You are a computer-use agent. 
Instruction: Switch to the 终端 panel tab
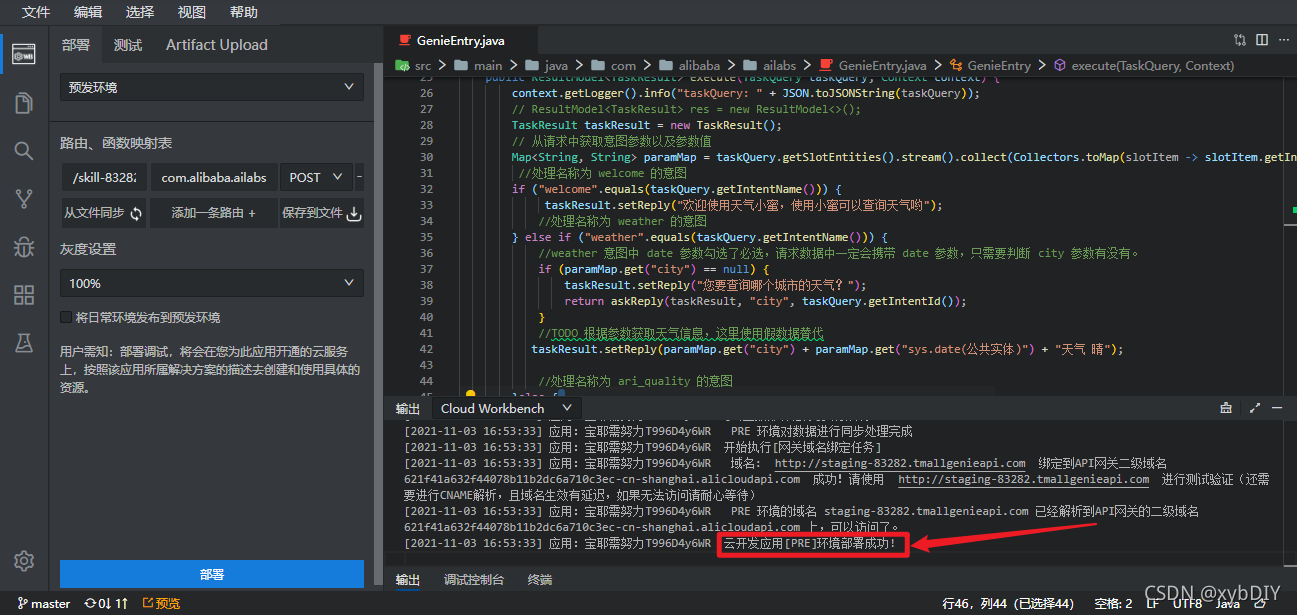[x=540, y=579]
